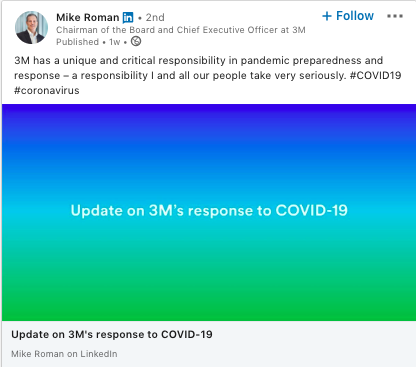Open the #coronavirus hashtag
416x367 pixels.
(x=47, y=90)
